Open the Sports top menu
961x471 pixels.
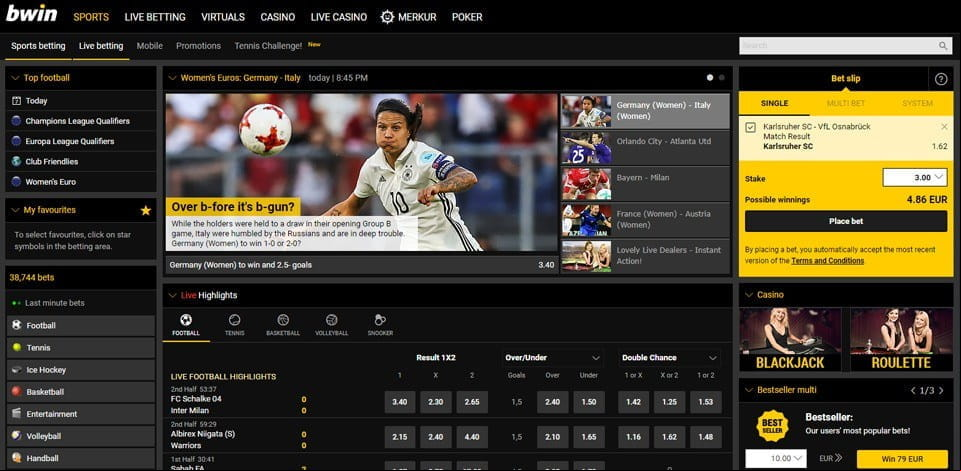91,17
